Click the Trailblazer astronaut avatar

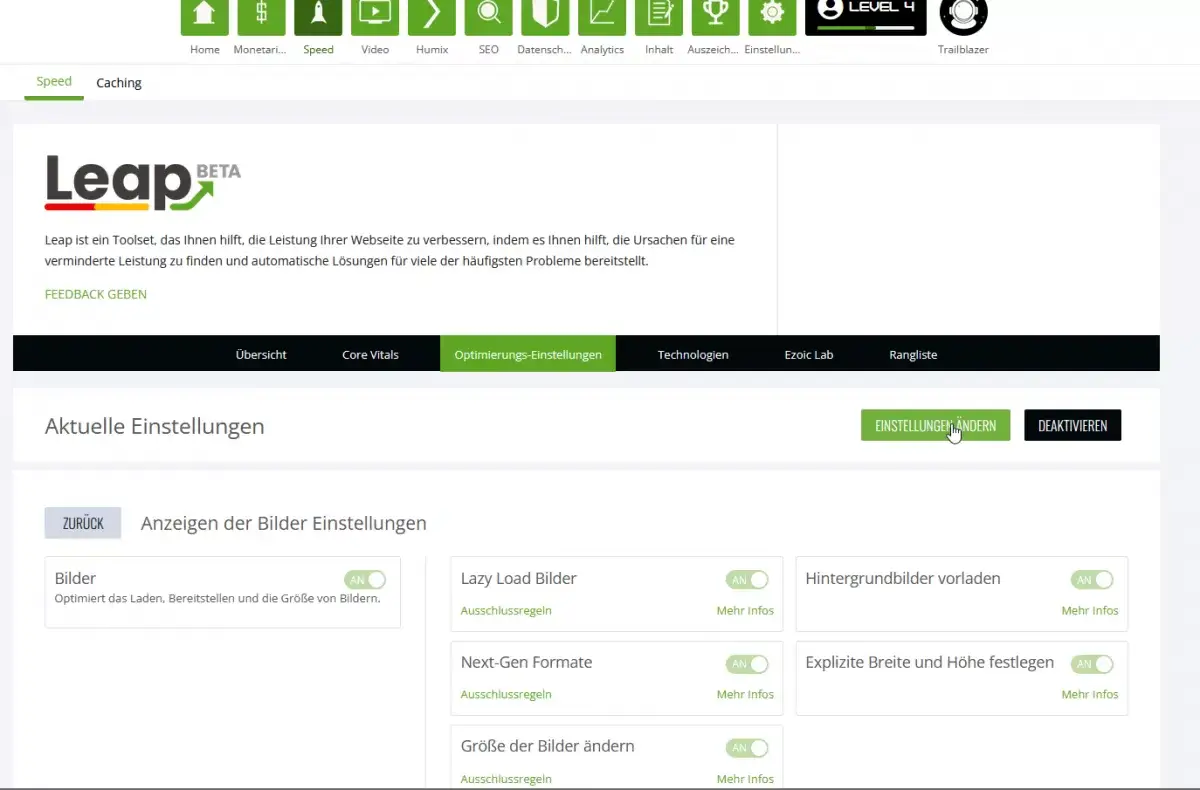(x=963, y=16)
